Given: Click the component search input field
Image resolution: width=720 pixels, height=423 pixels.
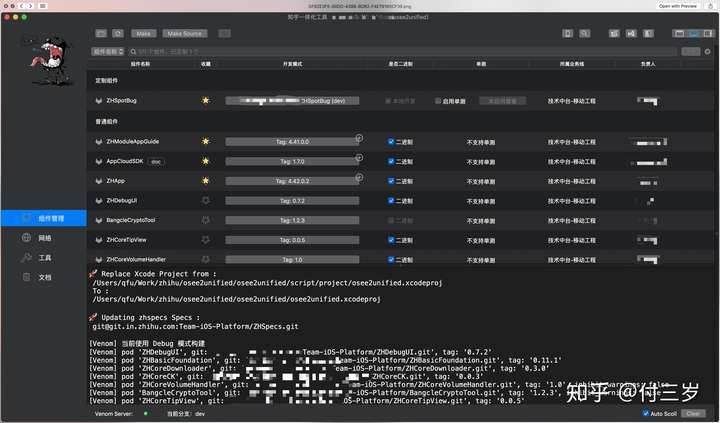Looking at the screenshot, I should tap(402, 51).
